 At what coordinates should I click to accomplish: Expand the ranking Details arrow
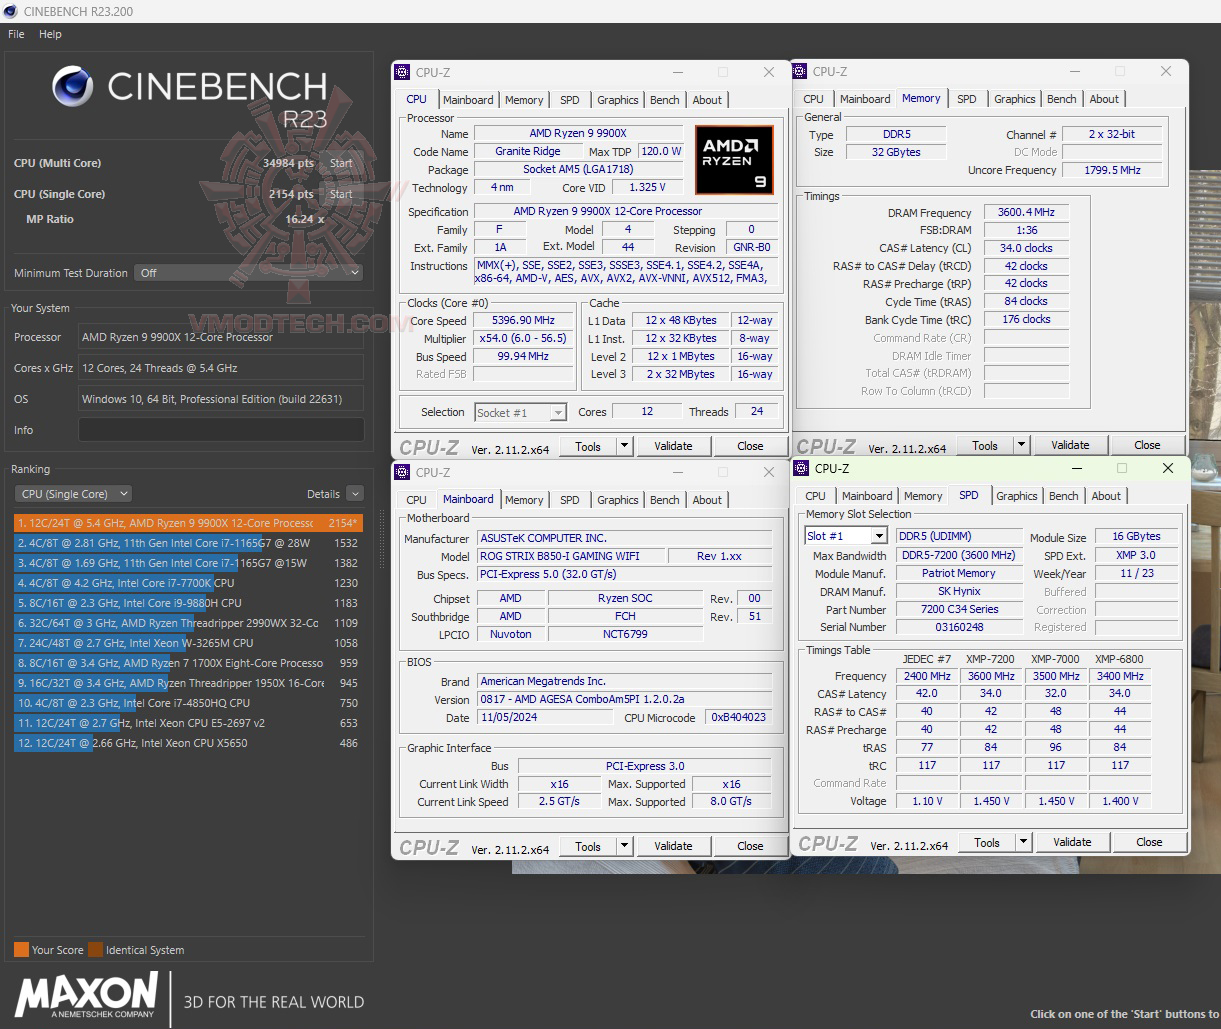(x=354, y=494)
